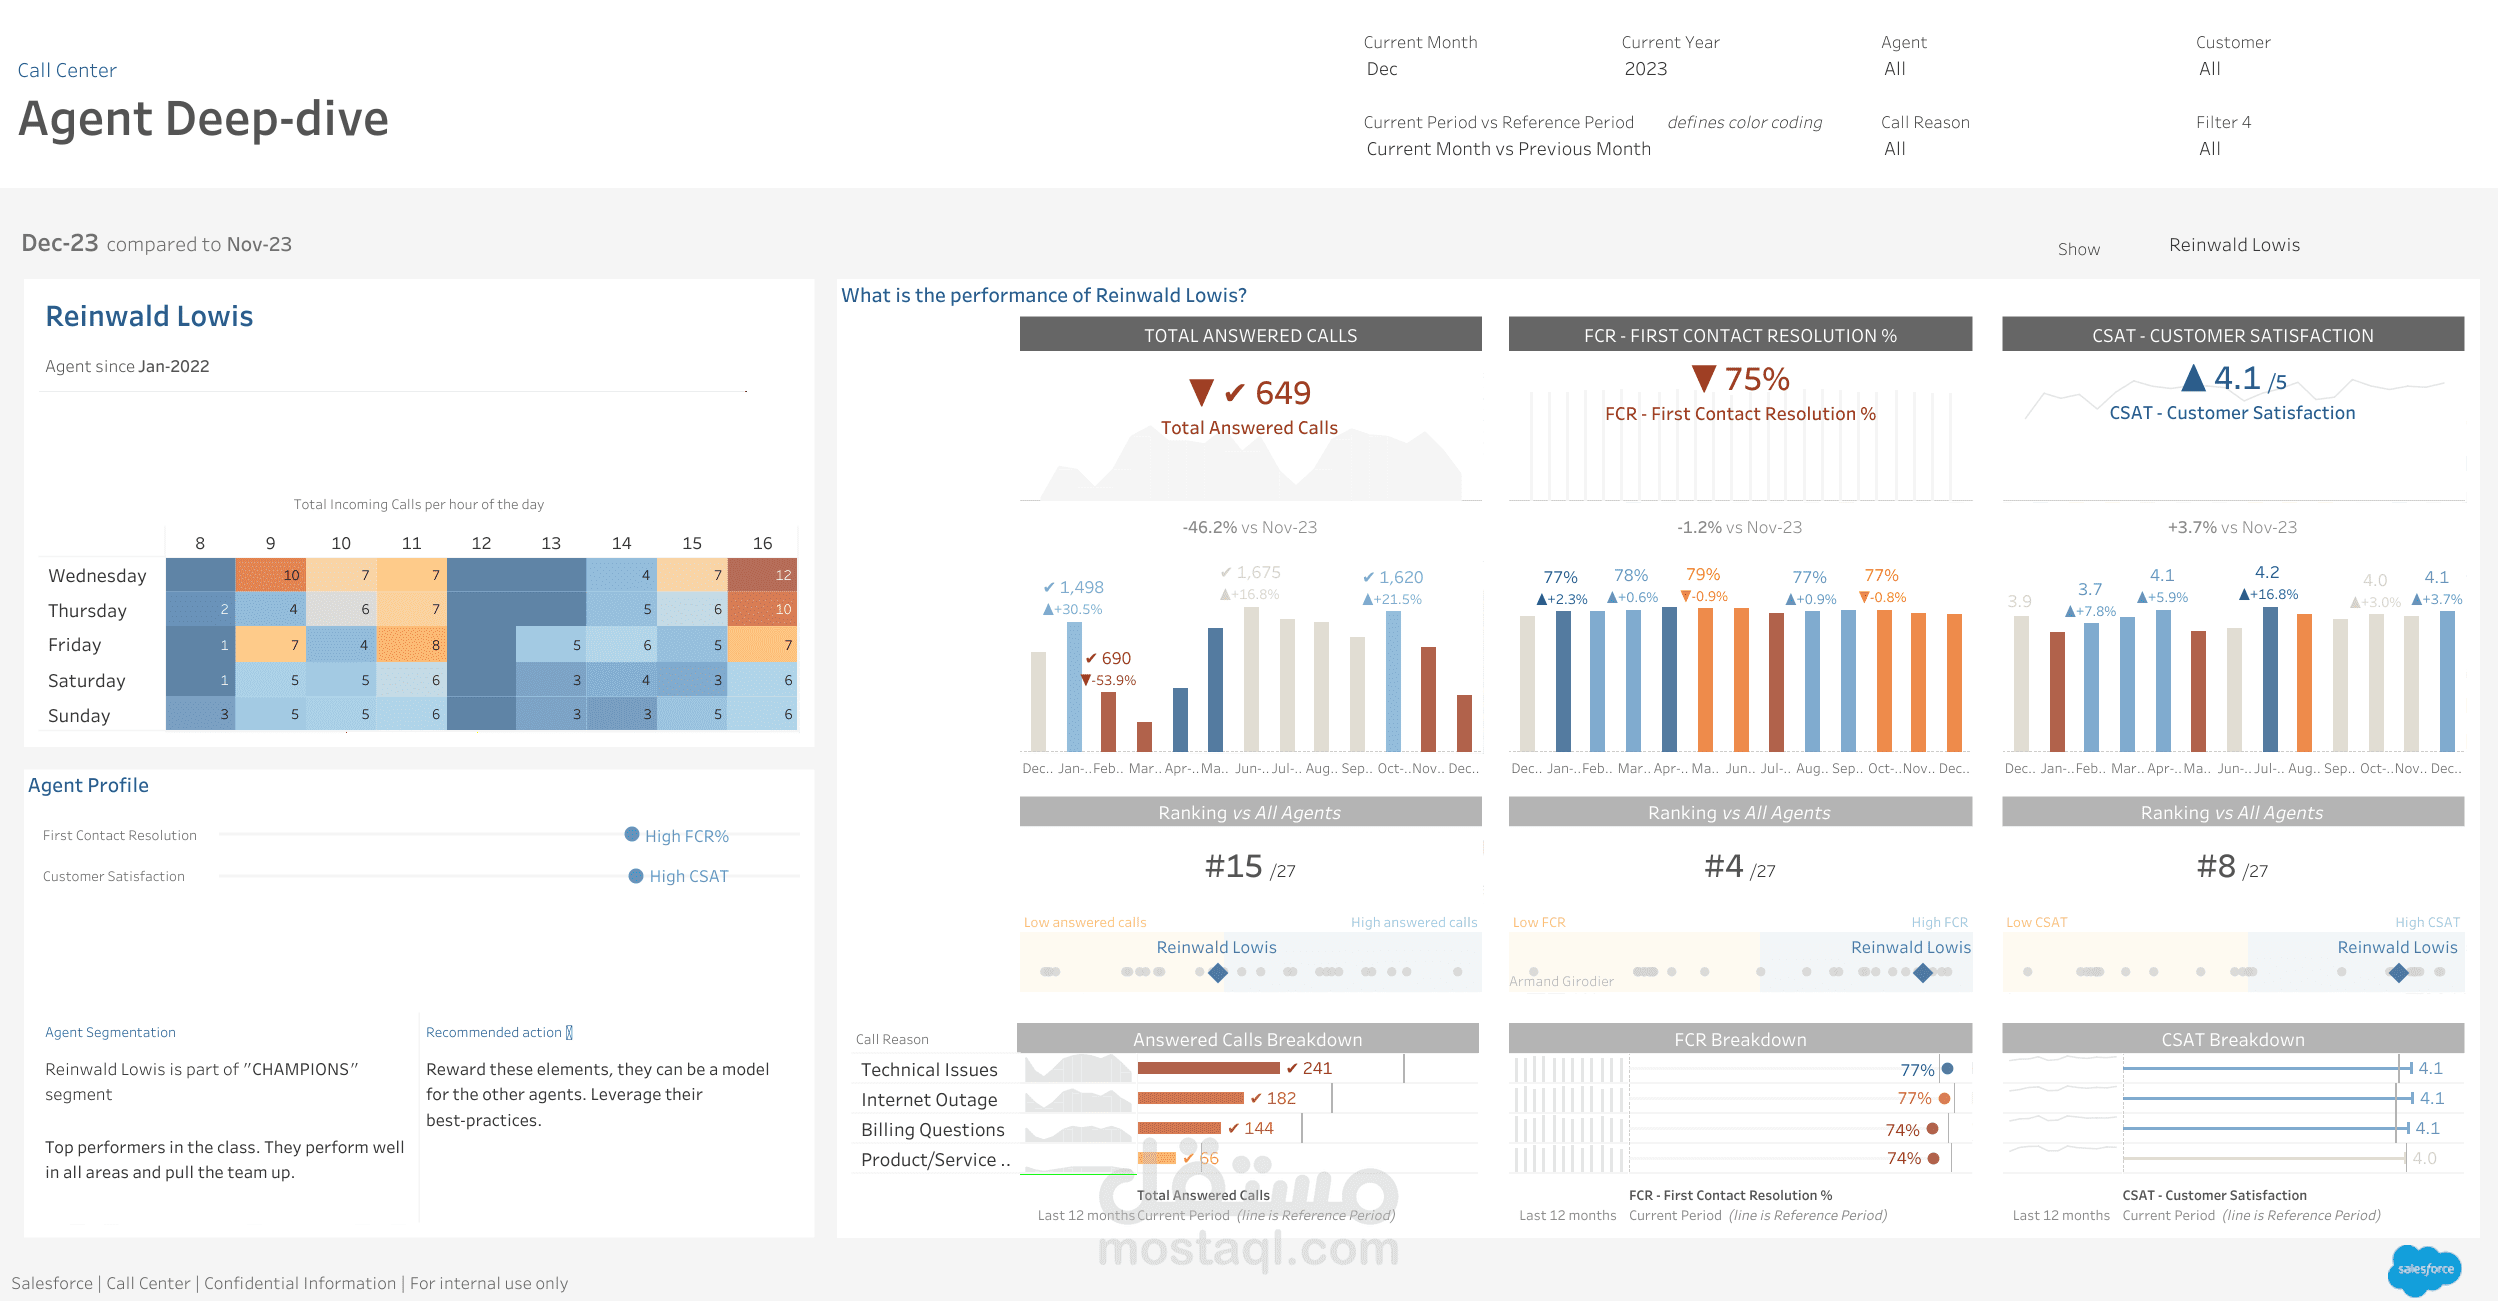Click the Technical Issues 241 answered bar

coord(1208,1068)
